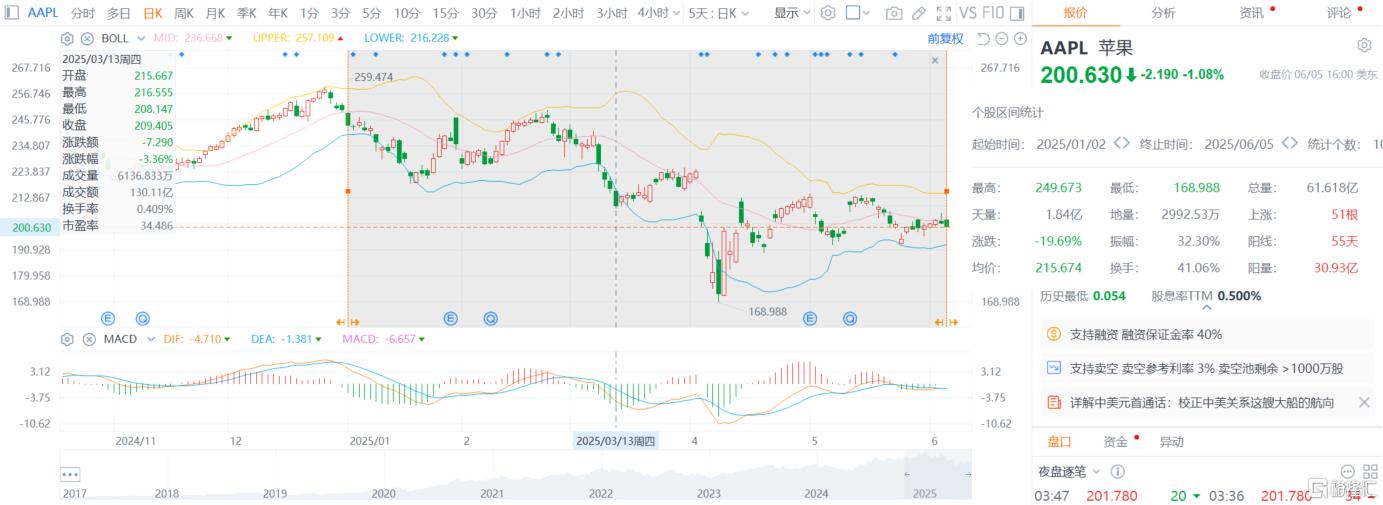
Task: Select the 周K weekly candle view
Action: pyautogui.click(x=184, y=13)
